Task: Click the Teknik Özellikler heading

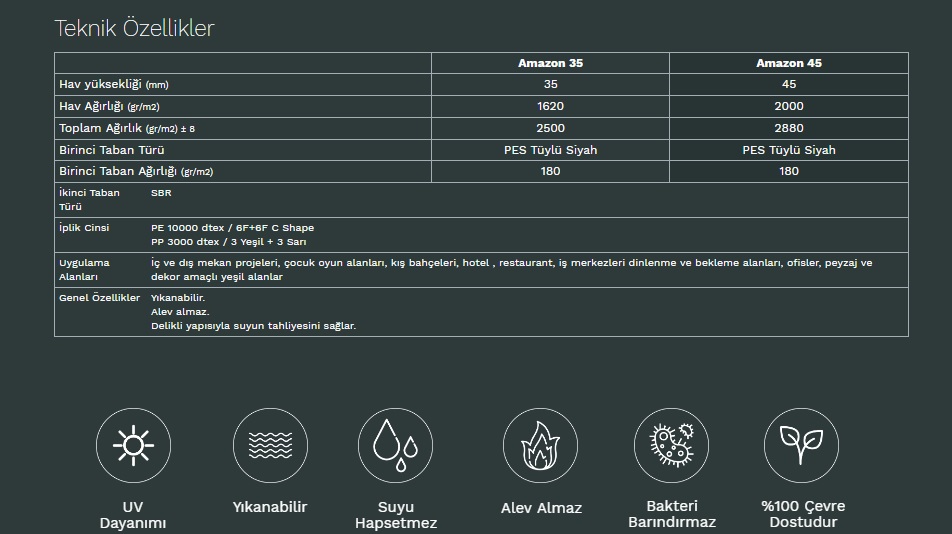Action: coord(134,28)
